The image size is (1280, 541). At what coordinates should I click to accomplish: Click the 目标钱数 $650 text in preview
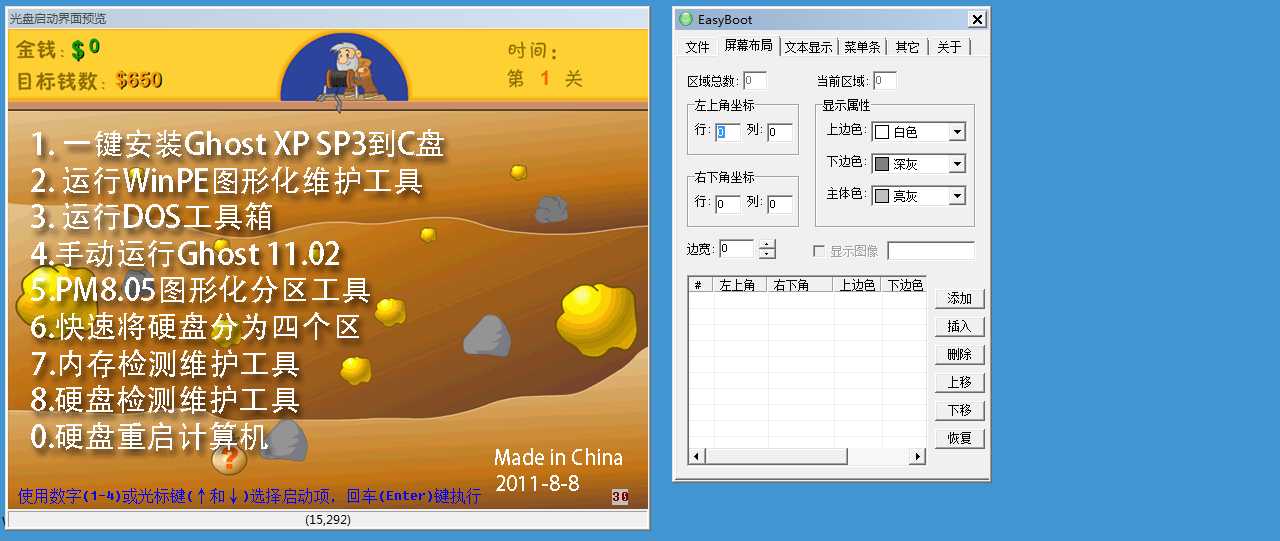coord(90,80)
